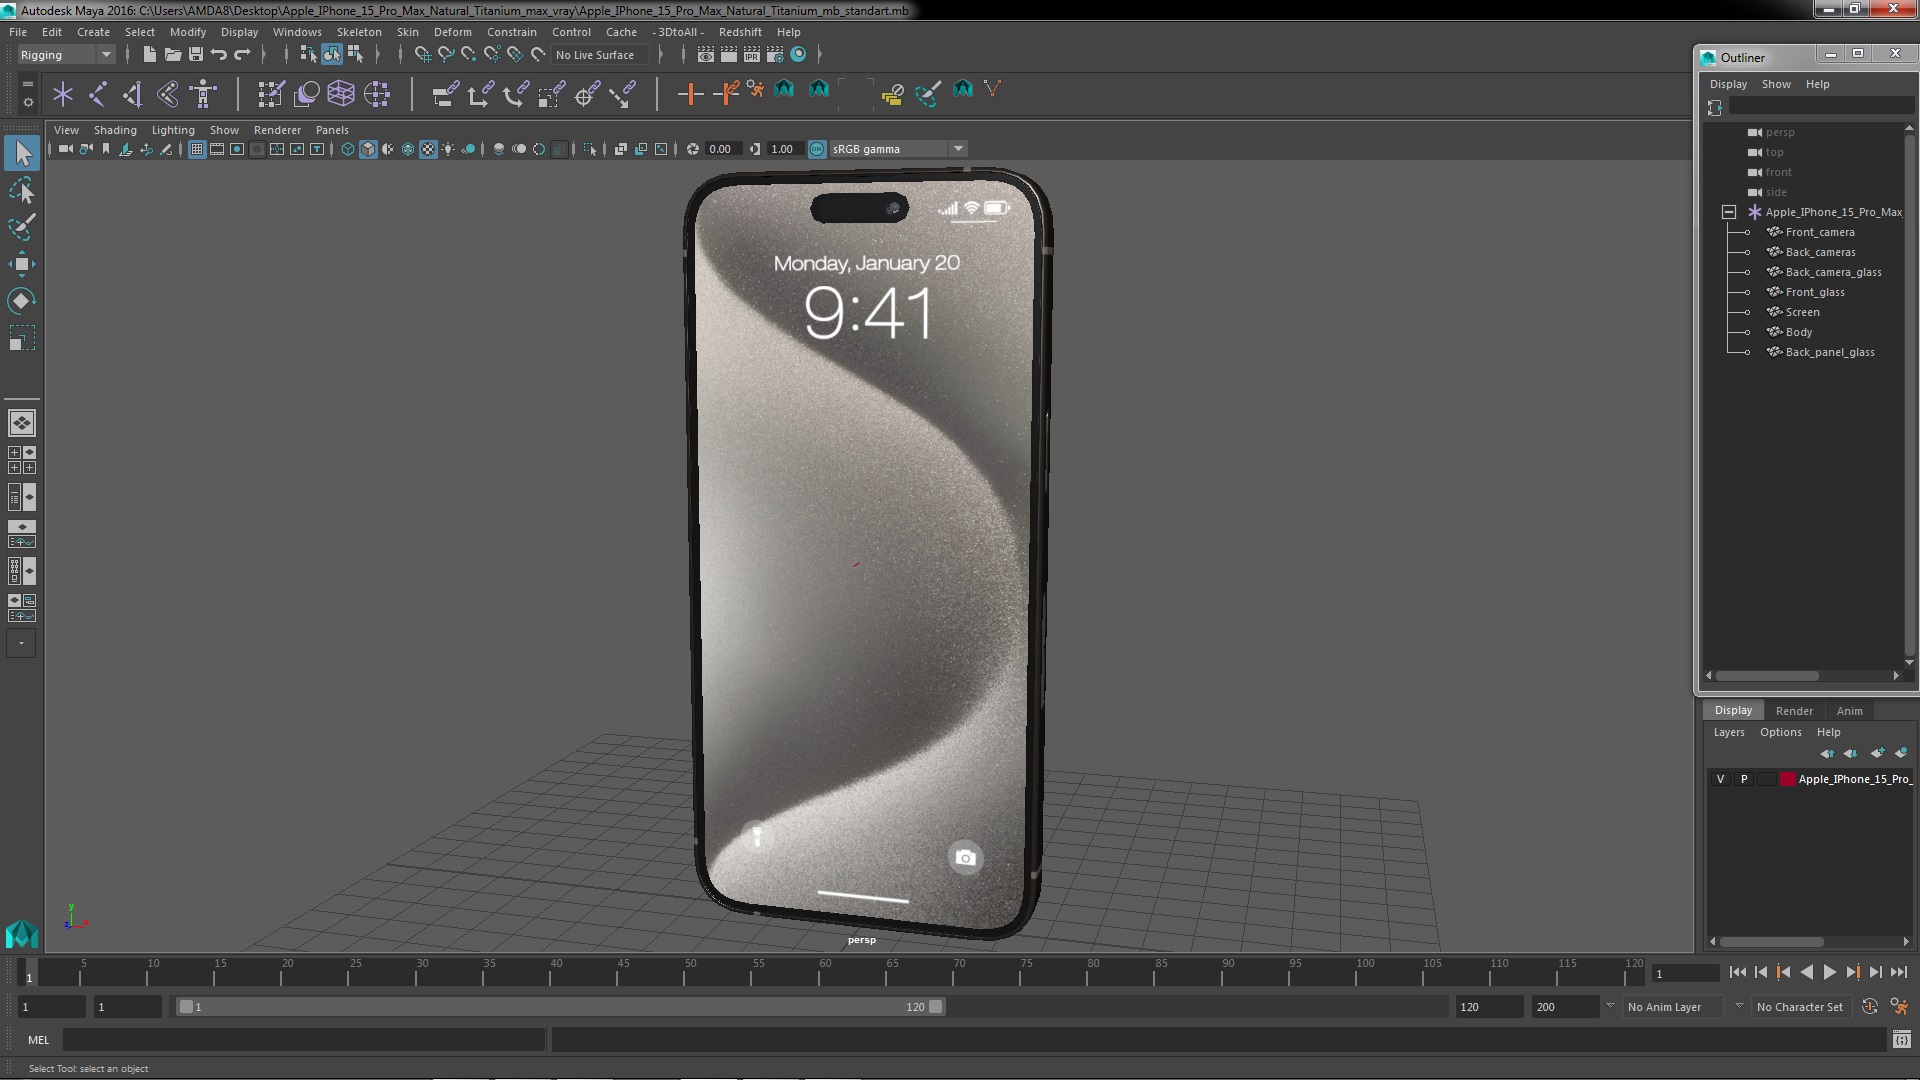Select the Screen node in Outliner
The width and height of the screenshot is (1920, 1080).
1802,312
